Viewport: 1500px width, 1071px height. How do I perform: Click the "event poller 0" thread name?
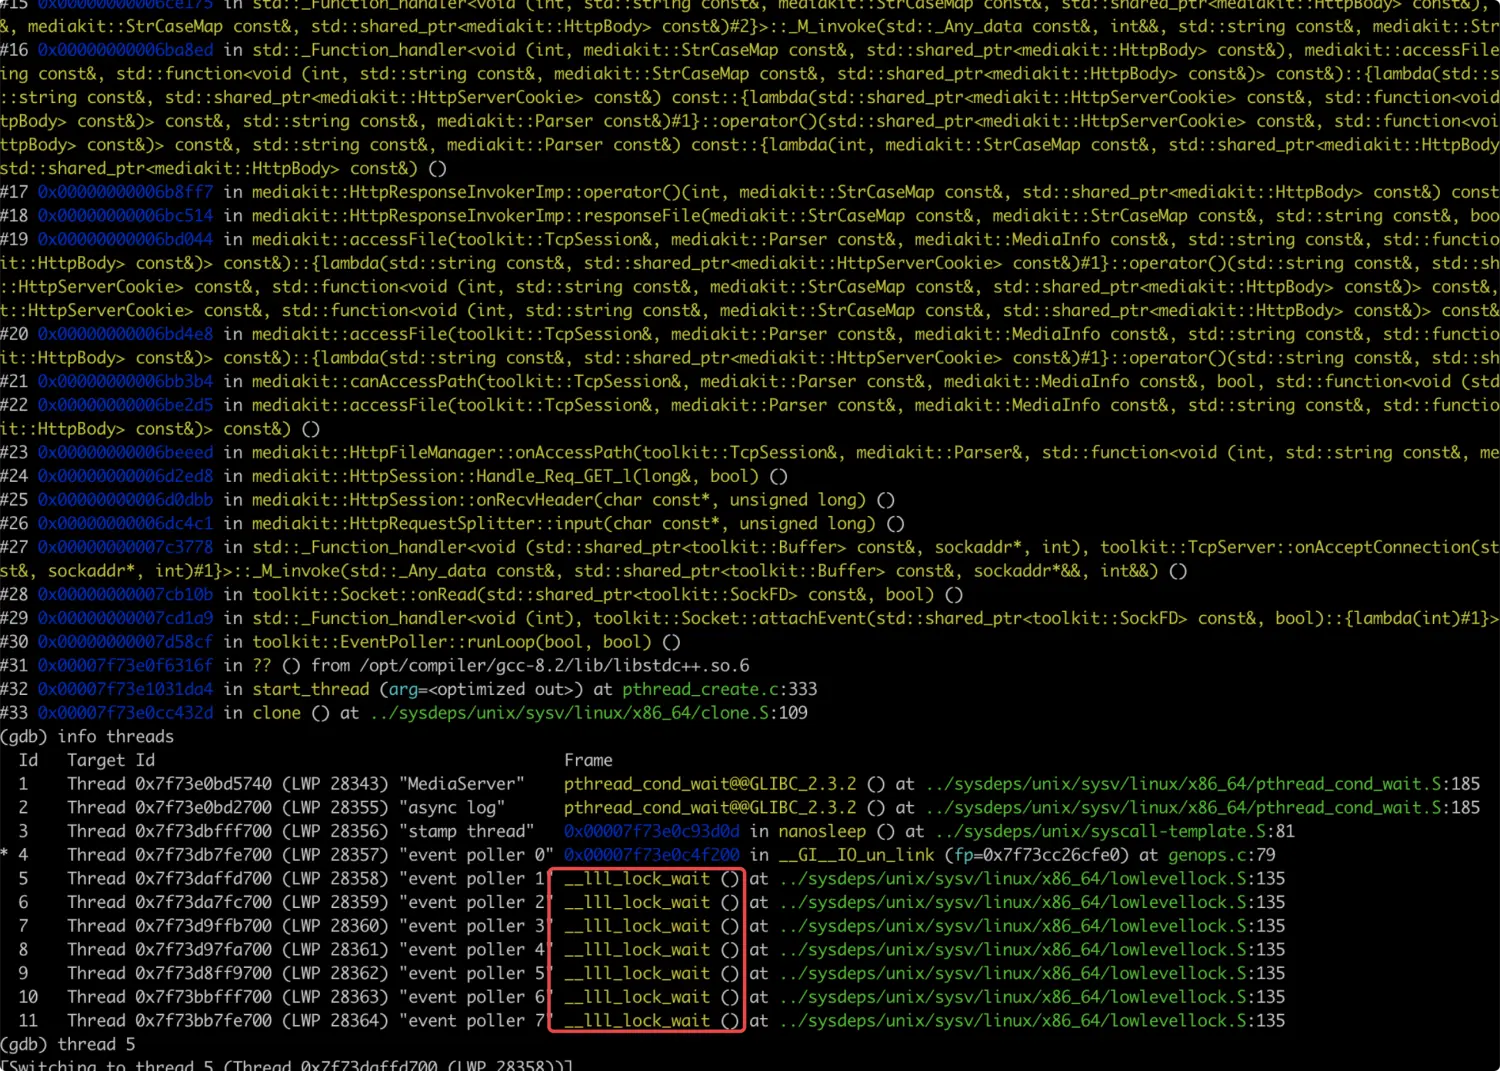(x=476, y=854)
